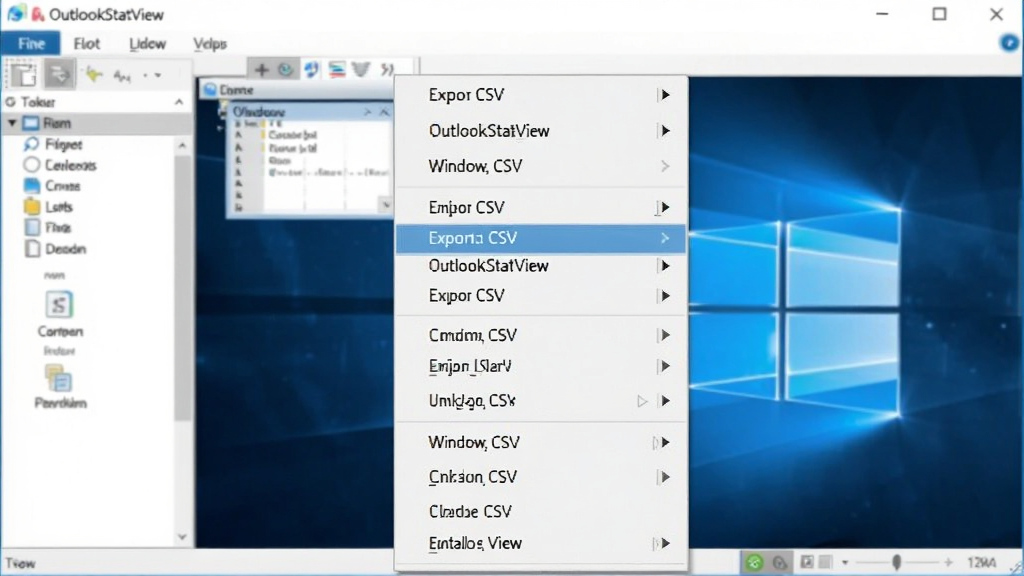Click the inner window list down arrow

point(386,205)
